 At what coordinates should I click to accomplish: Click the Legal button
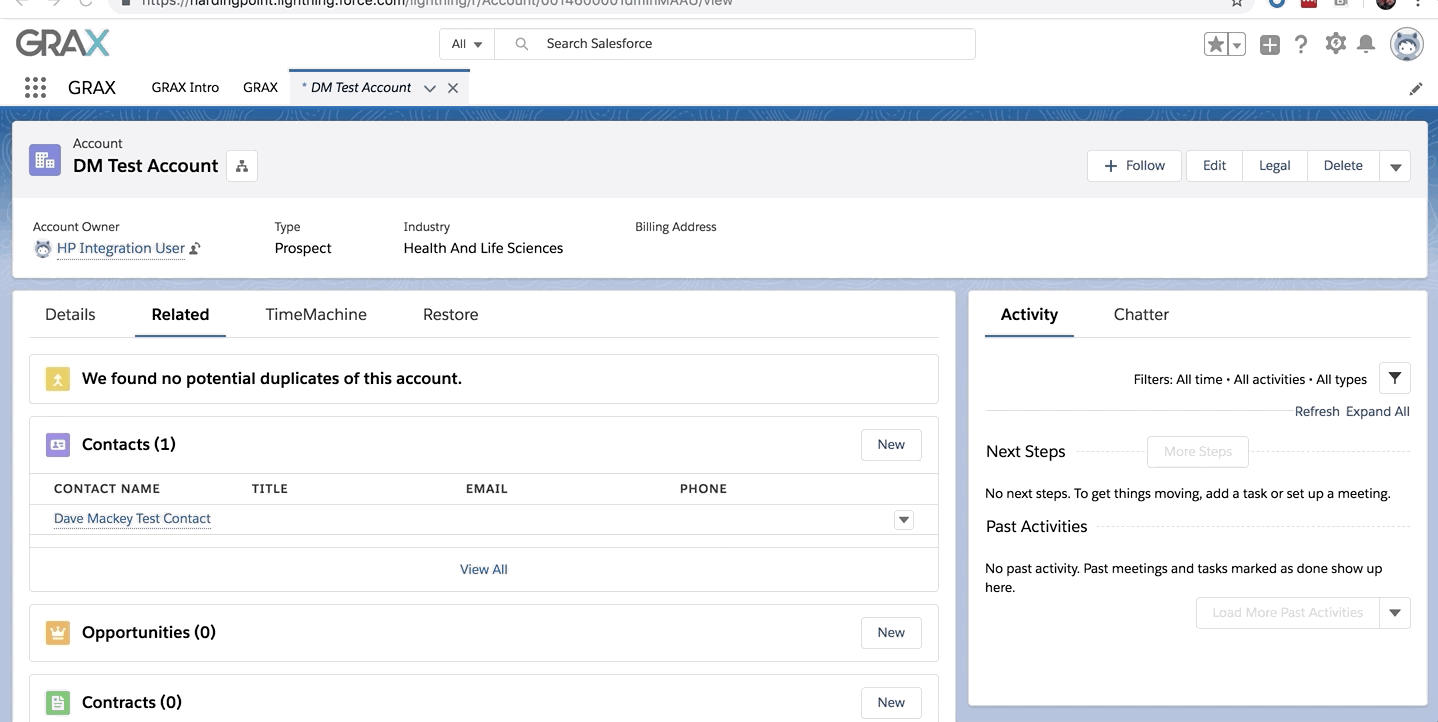point(1274,166)
